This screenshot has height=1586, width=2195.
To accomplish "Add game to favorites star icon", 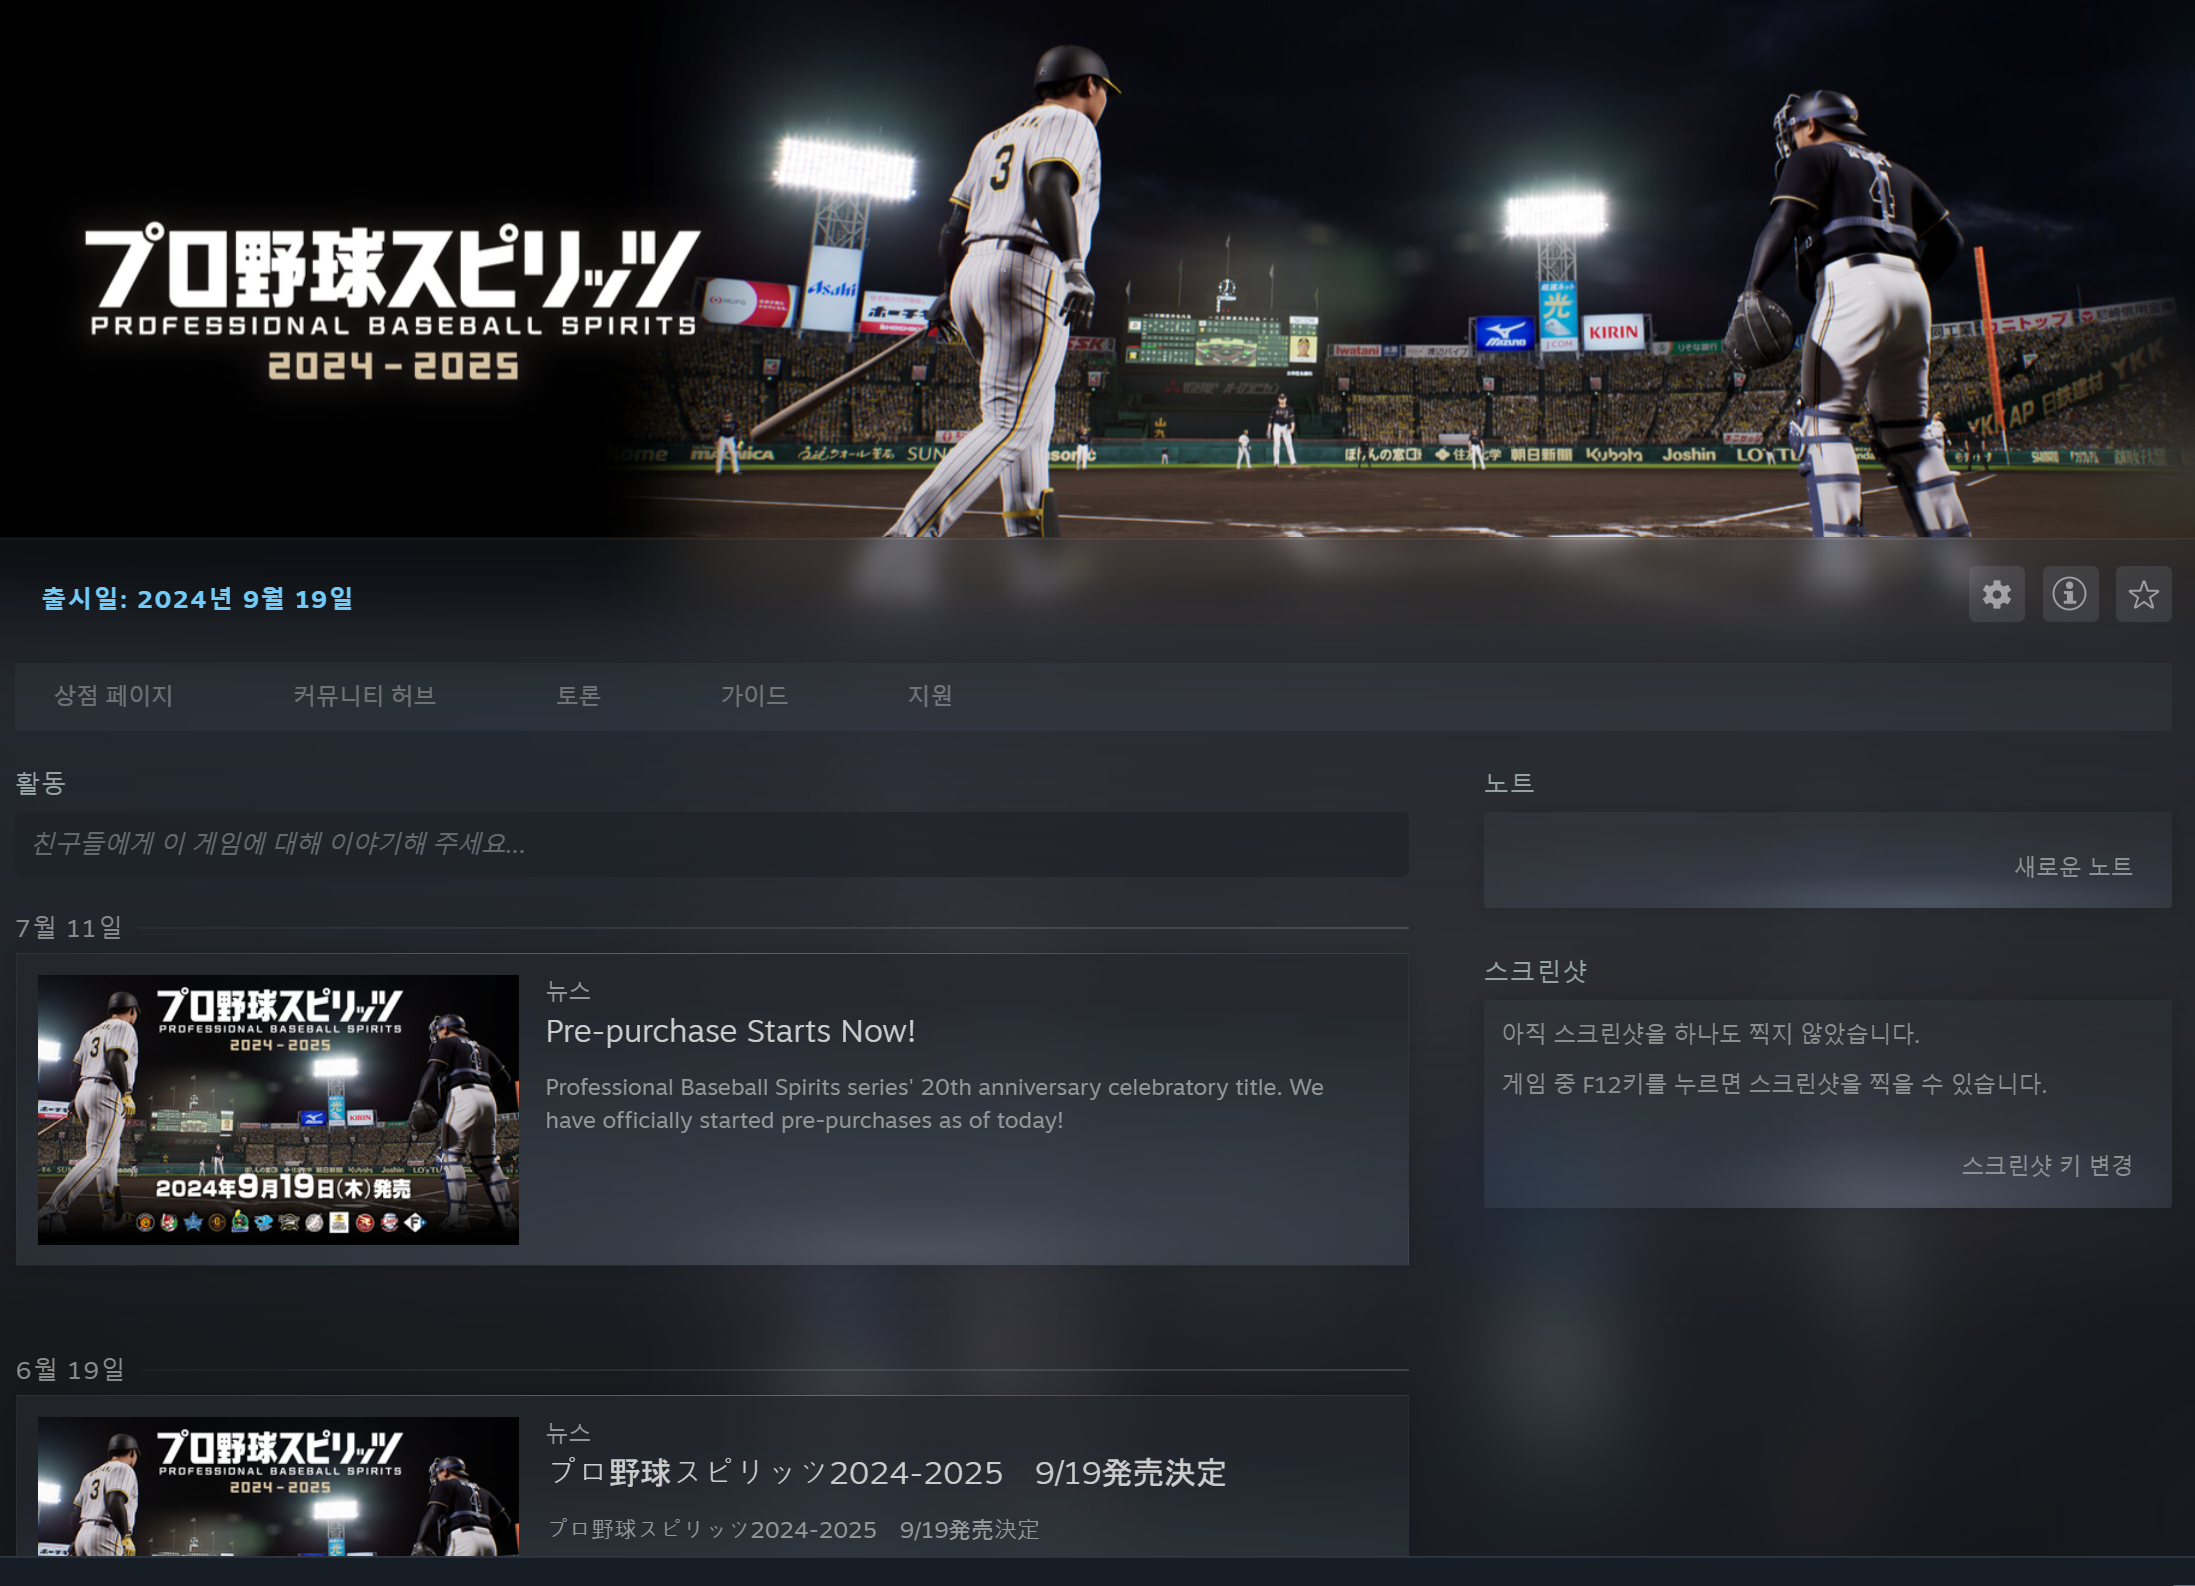I will coord(2143,594).
